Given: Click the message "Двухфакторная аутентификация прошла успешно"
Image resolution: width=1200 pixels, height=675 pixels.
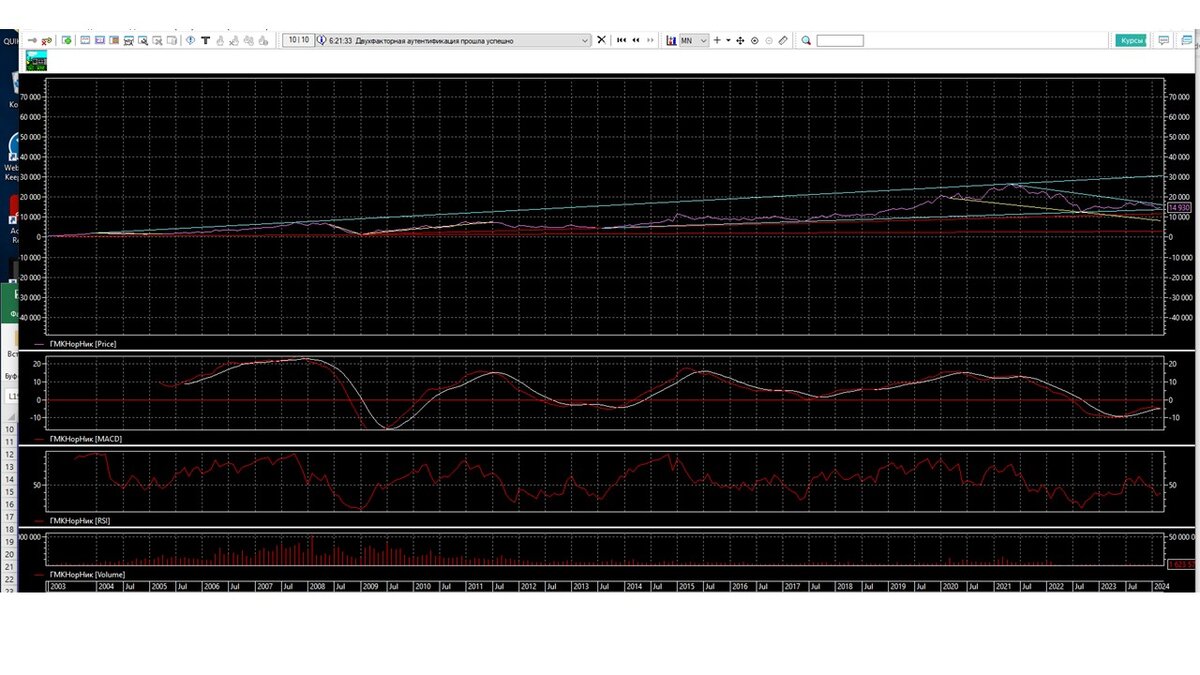Looking at the screenshot, I should point(435,40).
